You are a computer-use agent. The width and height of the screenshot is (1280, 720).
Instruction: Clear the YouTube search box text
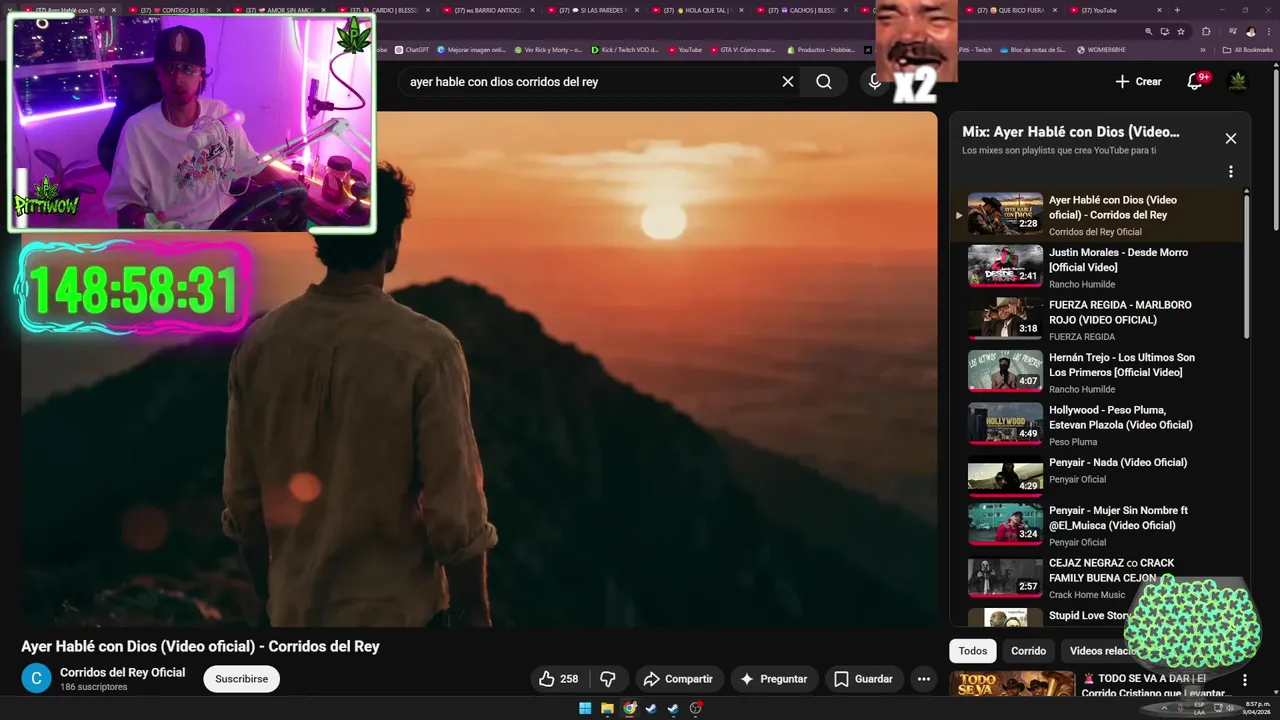coord(788,82)
